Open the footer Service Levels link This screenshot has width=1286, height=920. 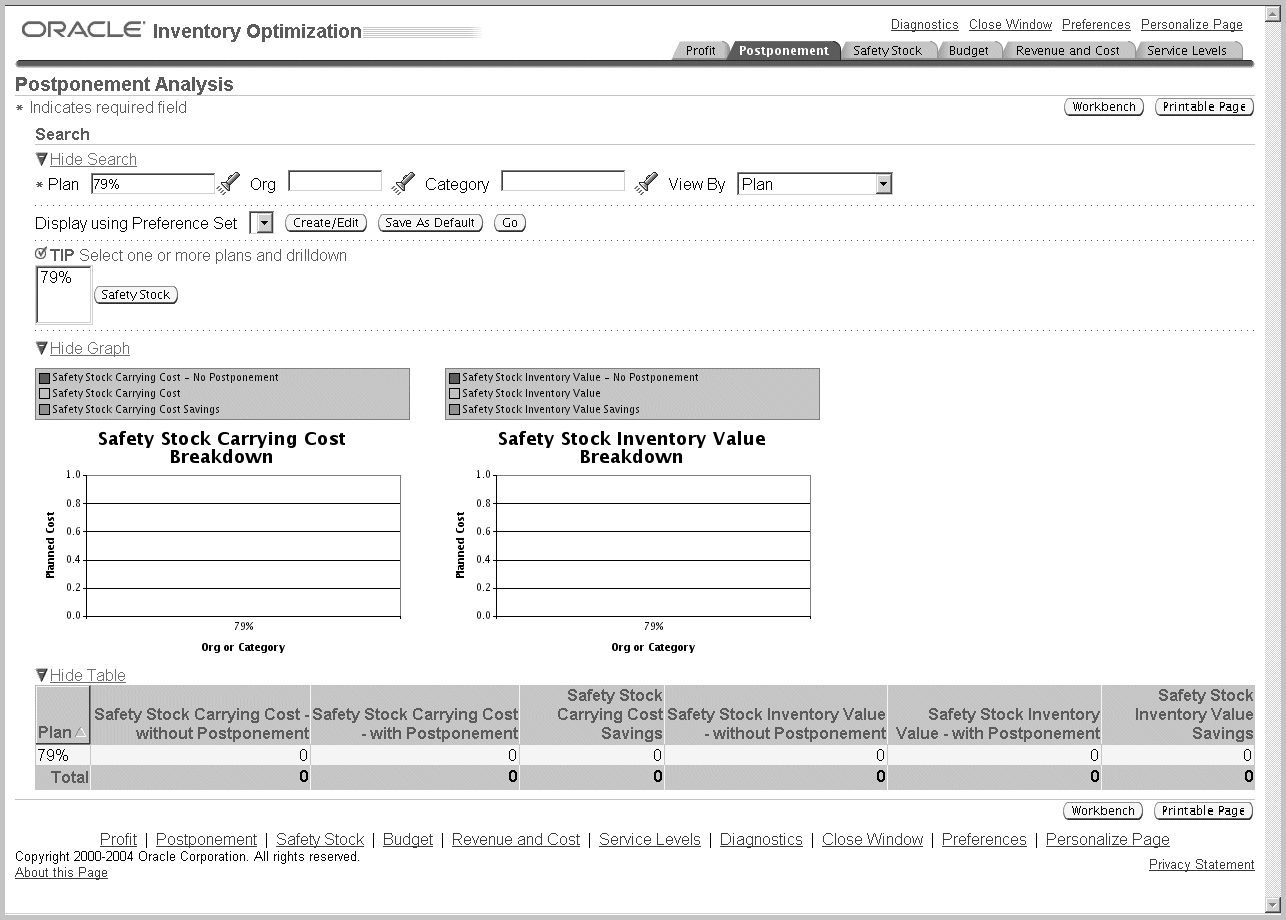tap(650, 839)
